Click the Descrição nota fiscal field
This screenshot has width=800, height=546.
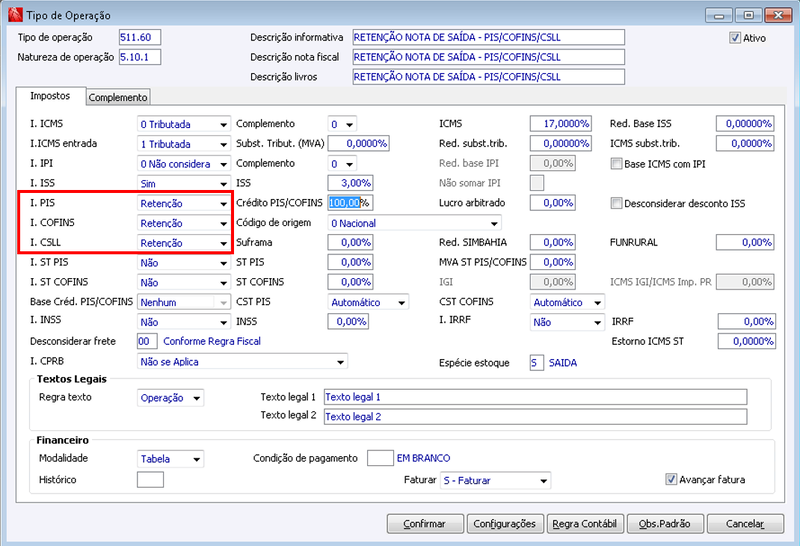(x=488, y=57)
